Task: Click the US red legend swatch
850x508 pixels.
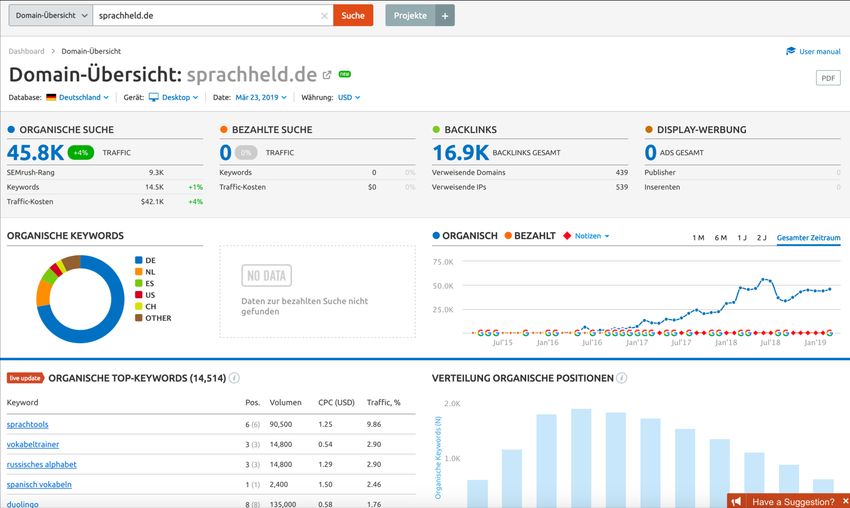Action: [x=139, y=294]
